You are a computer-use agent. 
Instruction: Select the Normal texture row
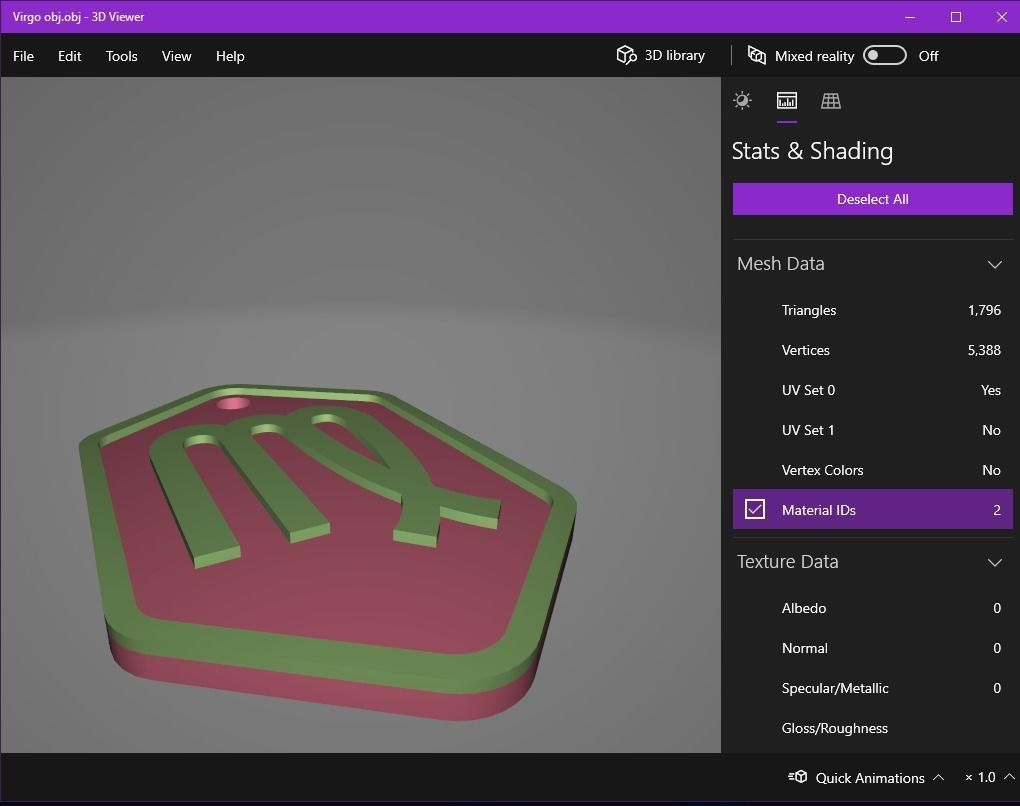[872, 648]
